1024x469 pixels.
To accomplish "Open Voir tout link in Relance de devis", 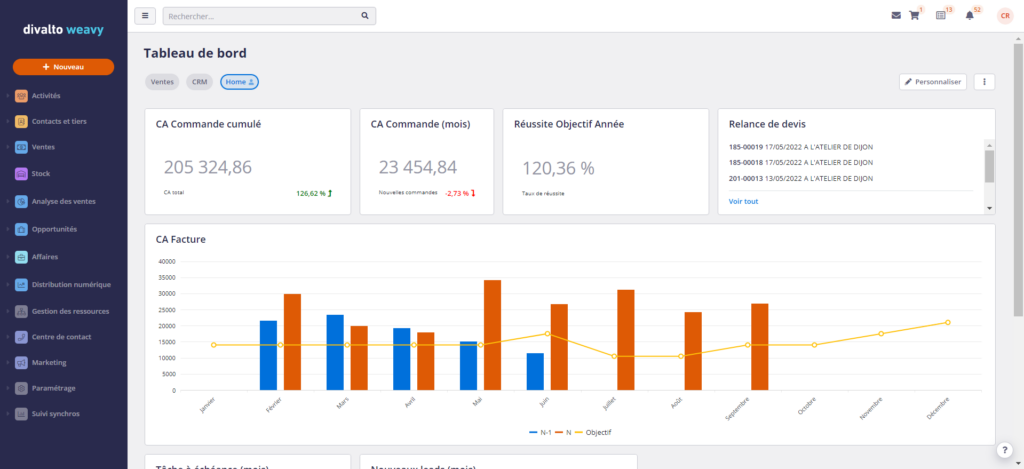I will click(743, 201).
